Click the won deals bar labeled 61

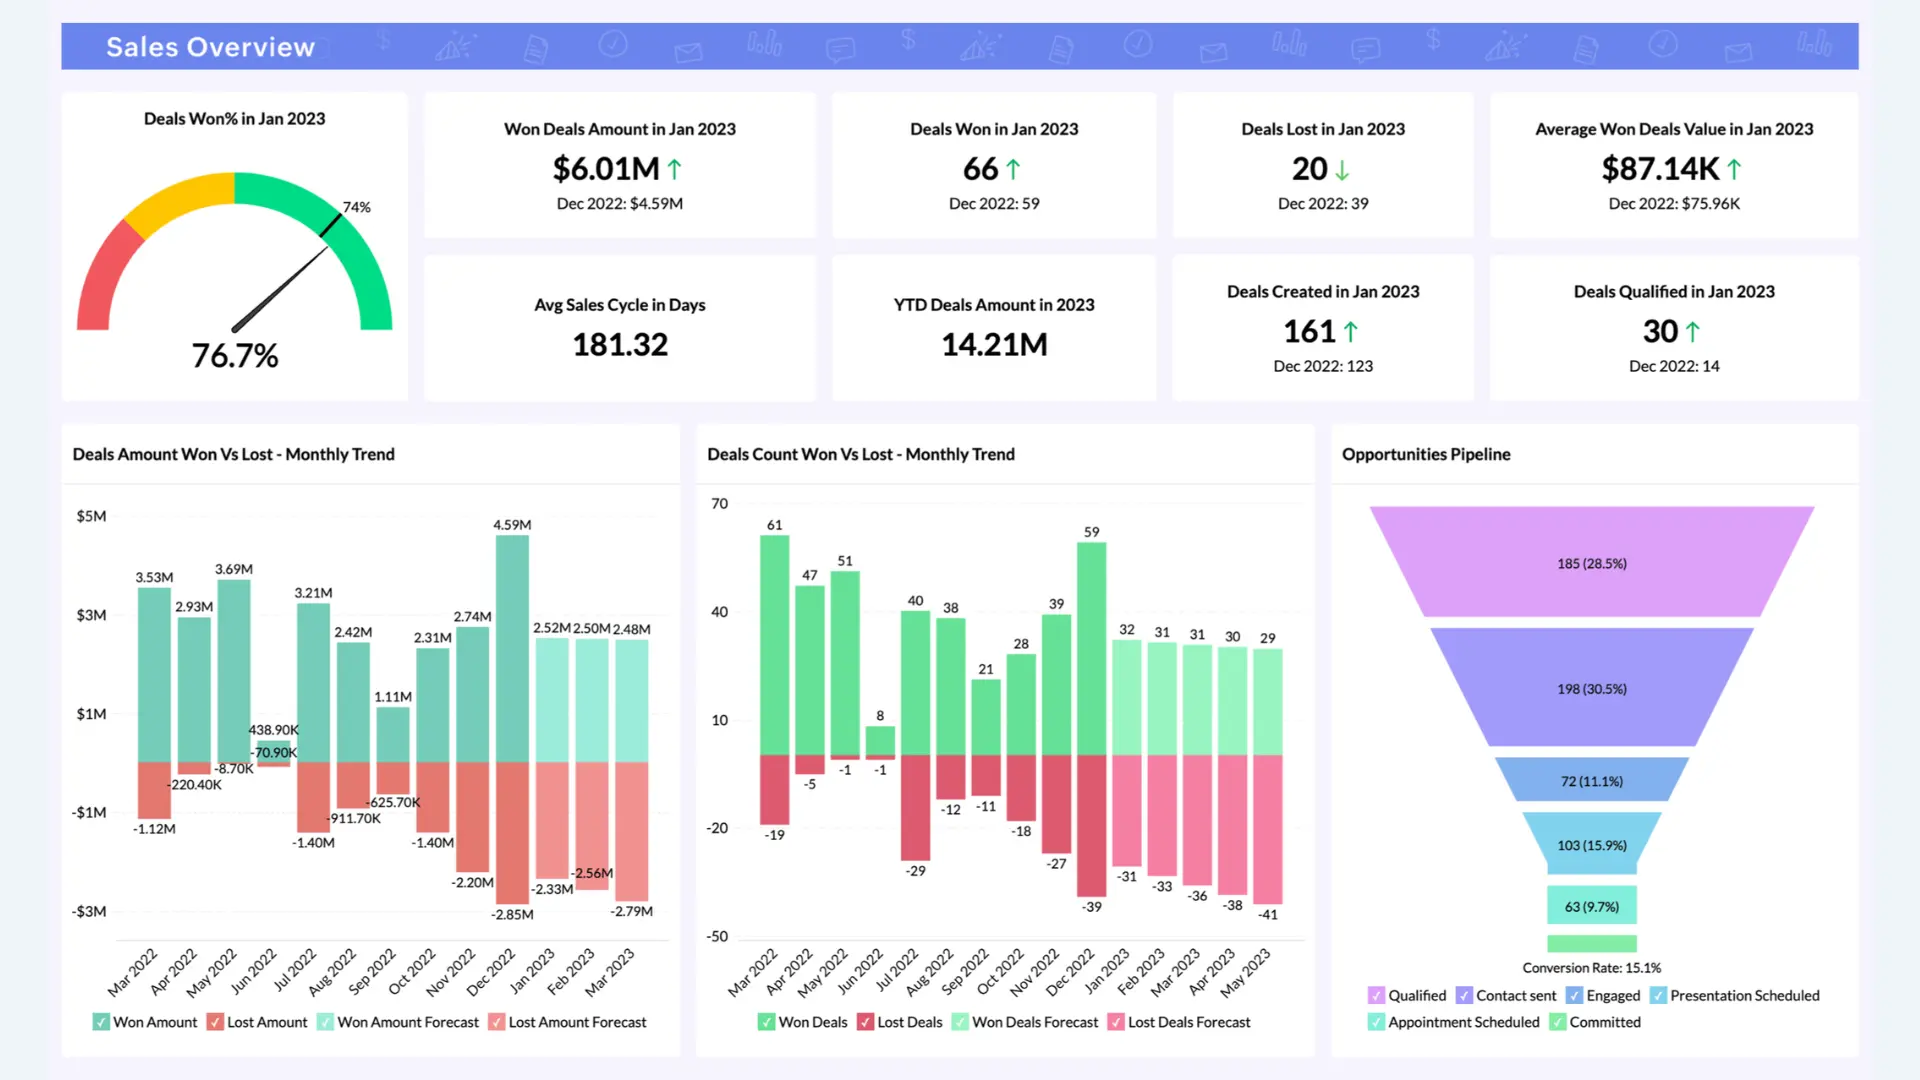[775, 645]
